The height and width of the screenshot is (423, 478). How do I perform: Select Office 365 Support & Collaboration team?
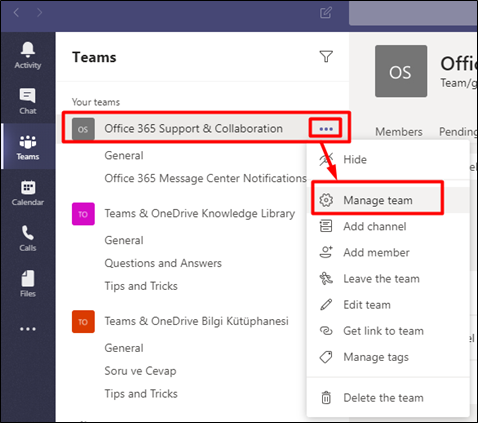point(193,129)
